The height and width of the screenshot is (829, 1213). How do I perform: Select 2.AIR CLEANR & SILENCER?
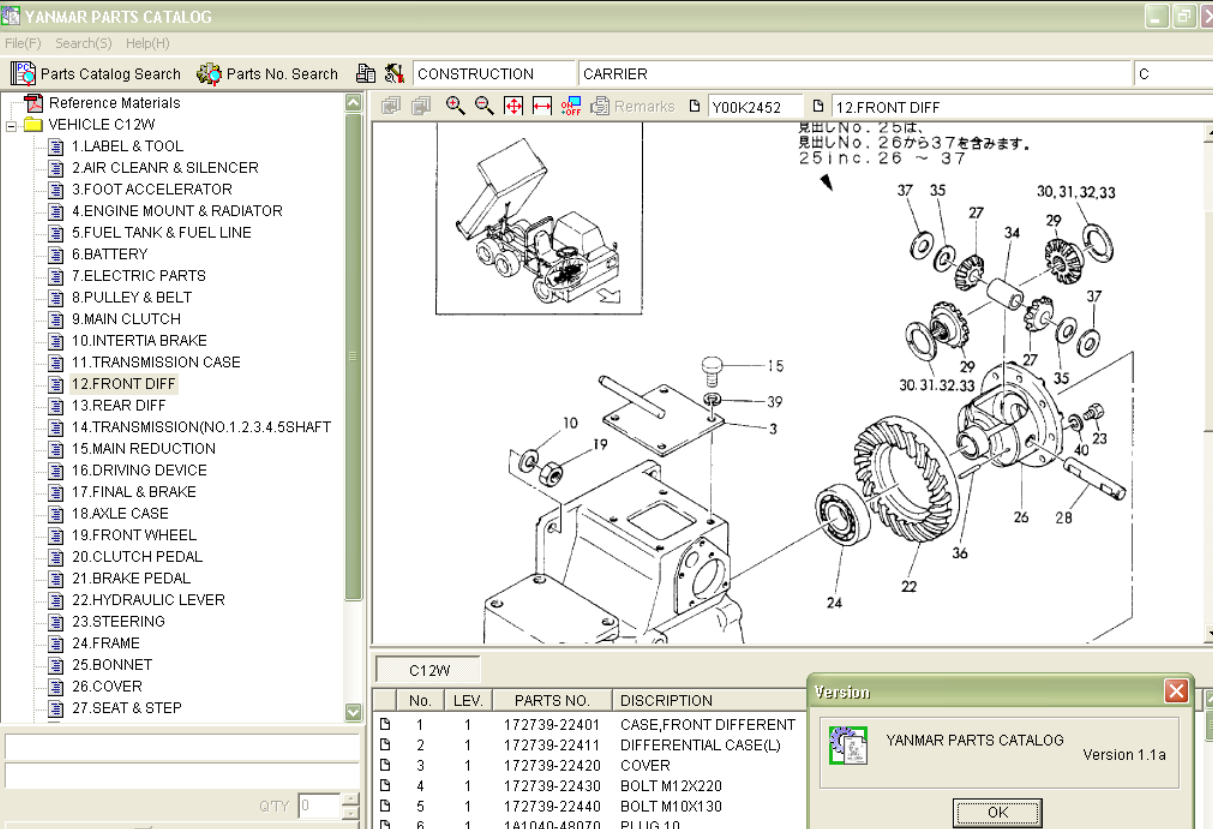(165, 168)
